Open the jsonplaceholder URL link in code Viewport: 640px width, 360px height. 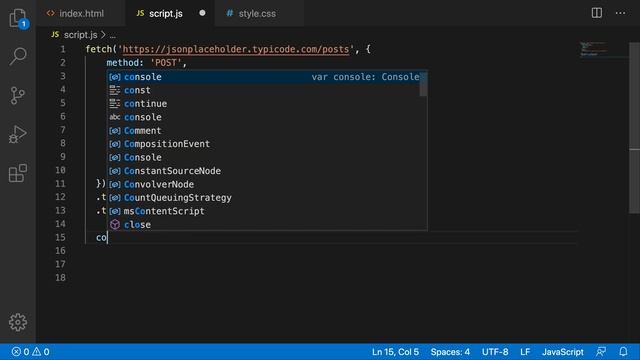(x=236, y=49)
